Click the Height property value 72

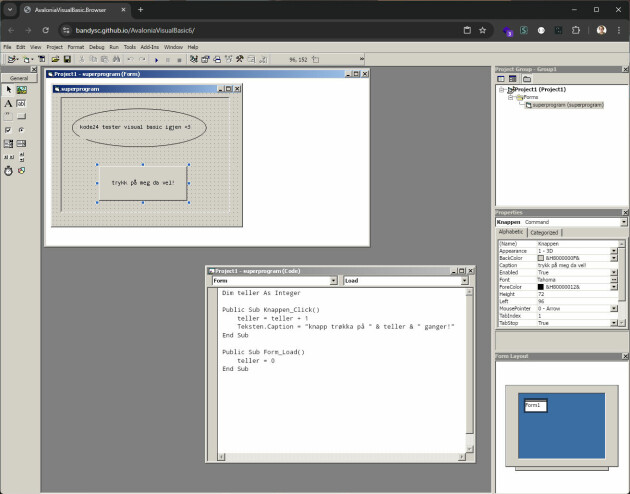[x=578, y=294]
